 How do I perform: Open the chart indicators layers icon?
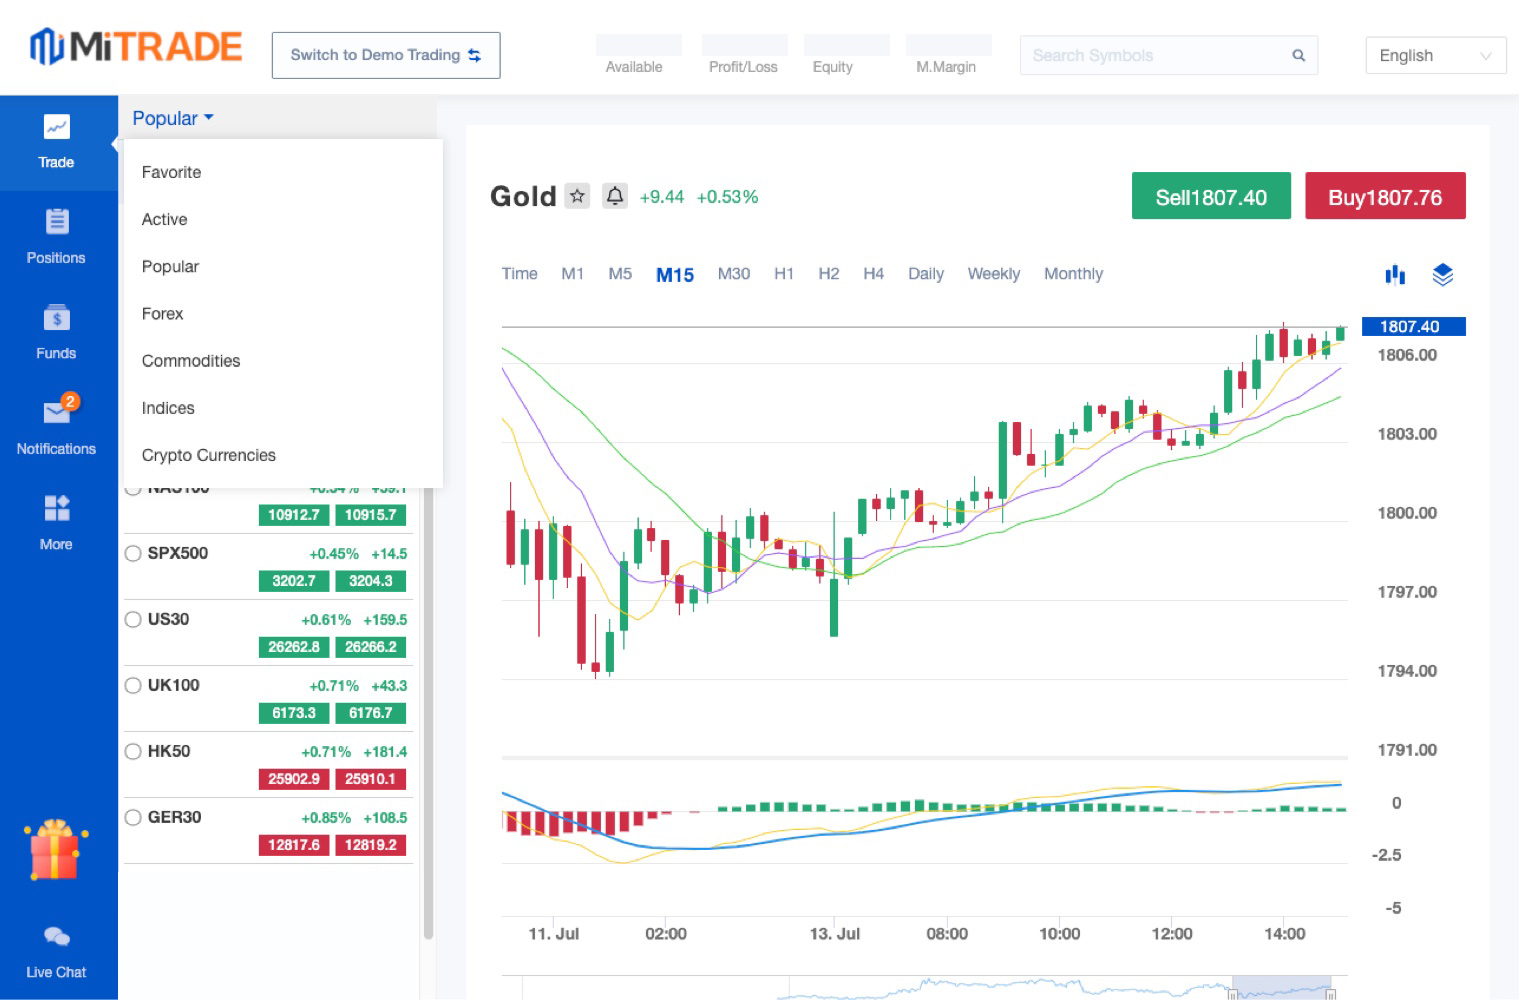1442,275
